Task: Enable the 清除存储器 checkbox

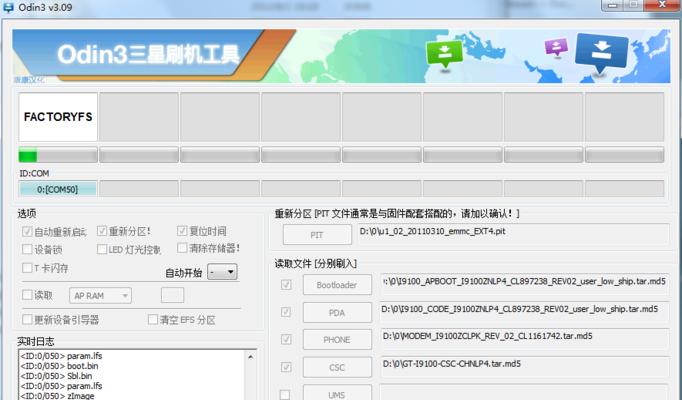Action: (182, 248)
